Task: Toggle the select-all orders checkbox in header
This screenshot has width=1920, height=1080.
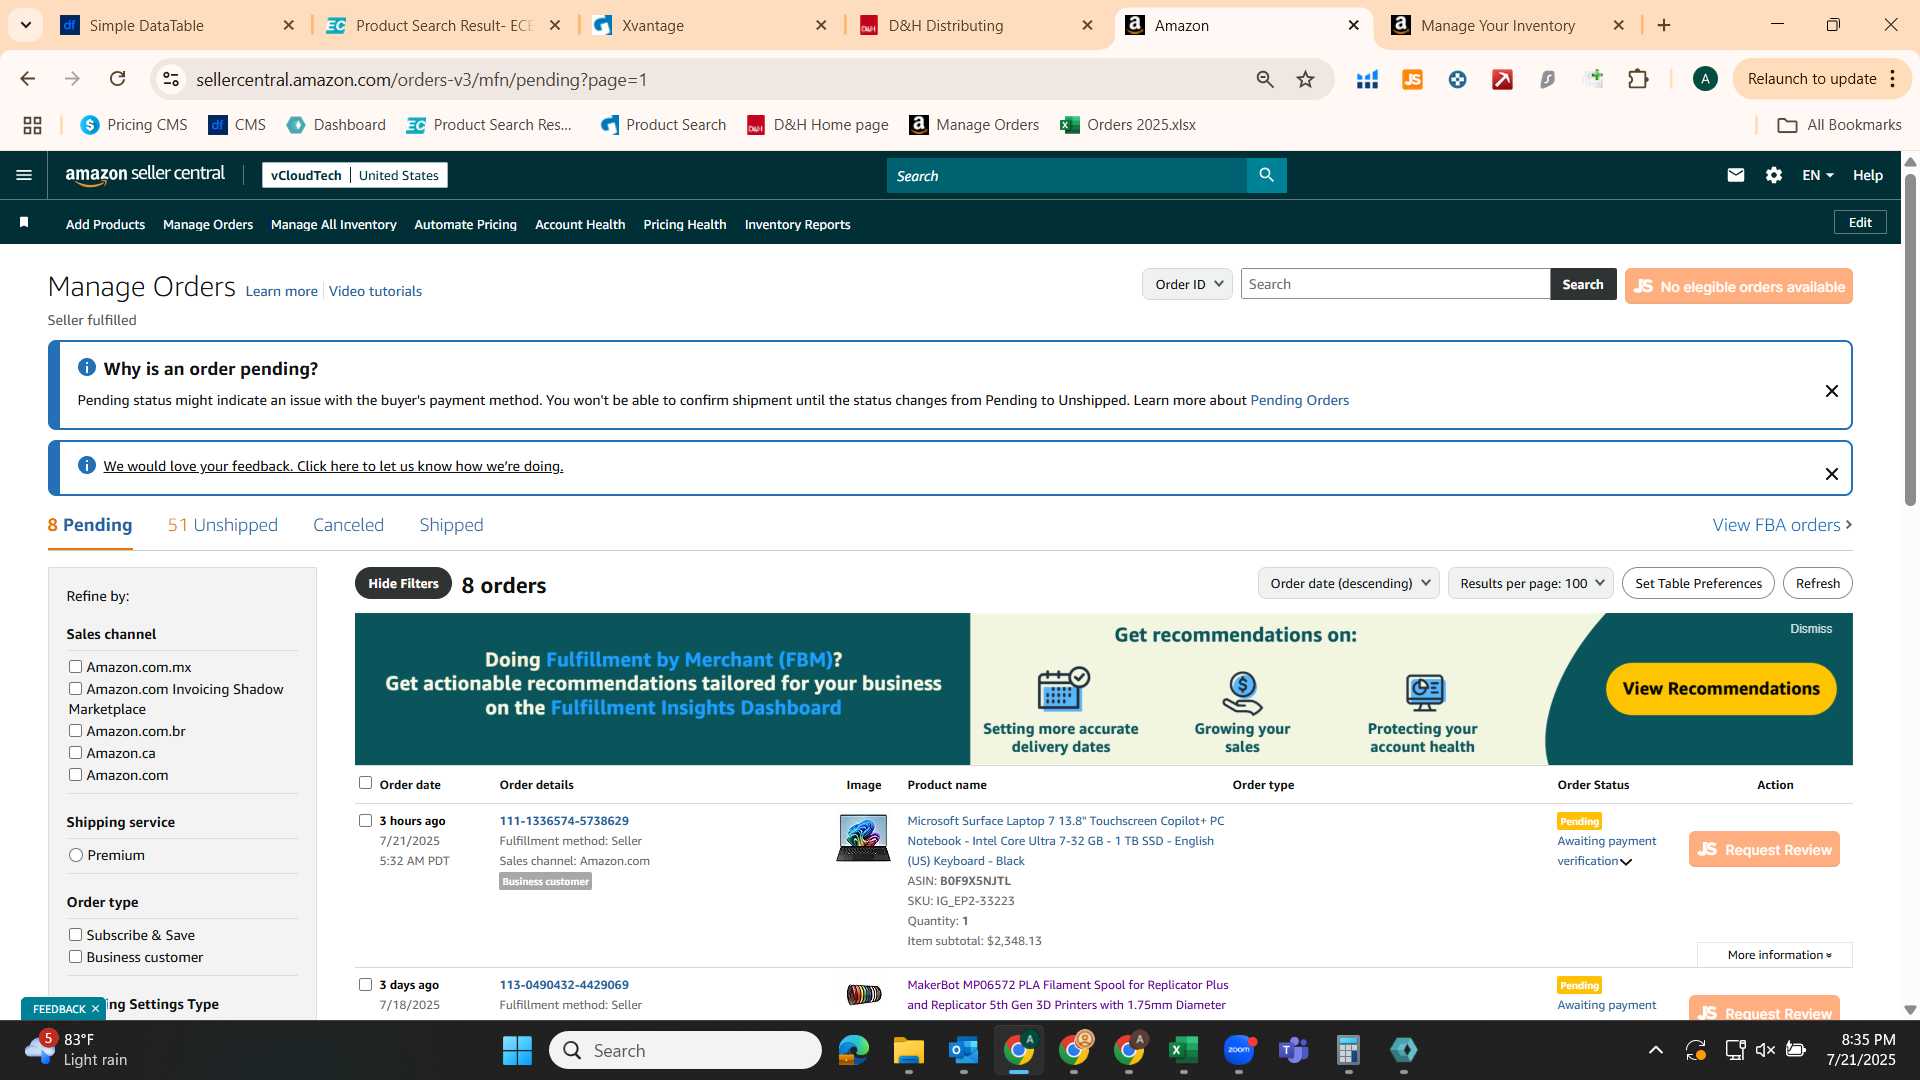Action: [x=365, y=783]
